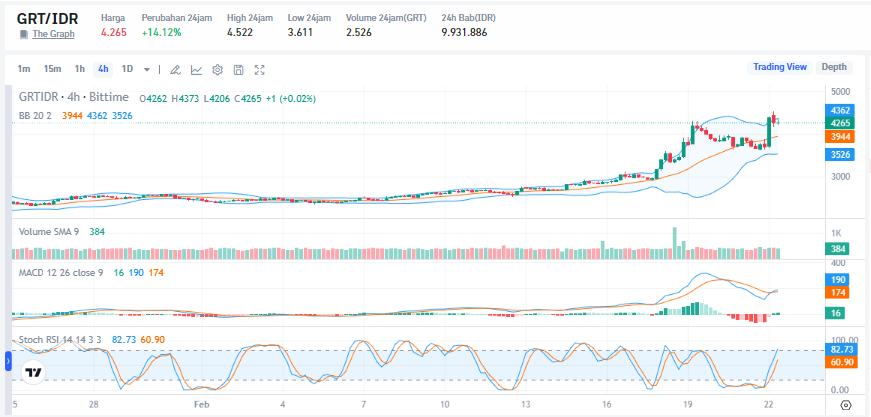Open the indicators chart icon
The width and height of the screenshot is (871, 417).
coord(196,69)
